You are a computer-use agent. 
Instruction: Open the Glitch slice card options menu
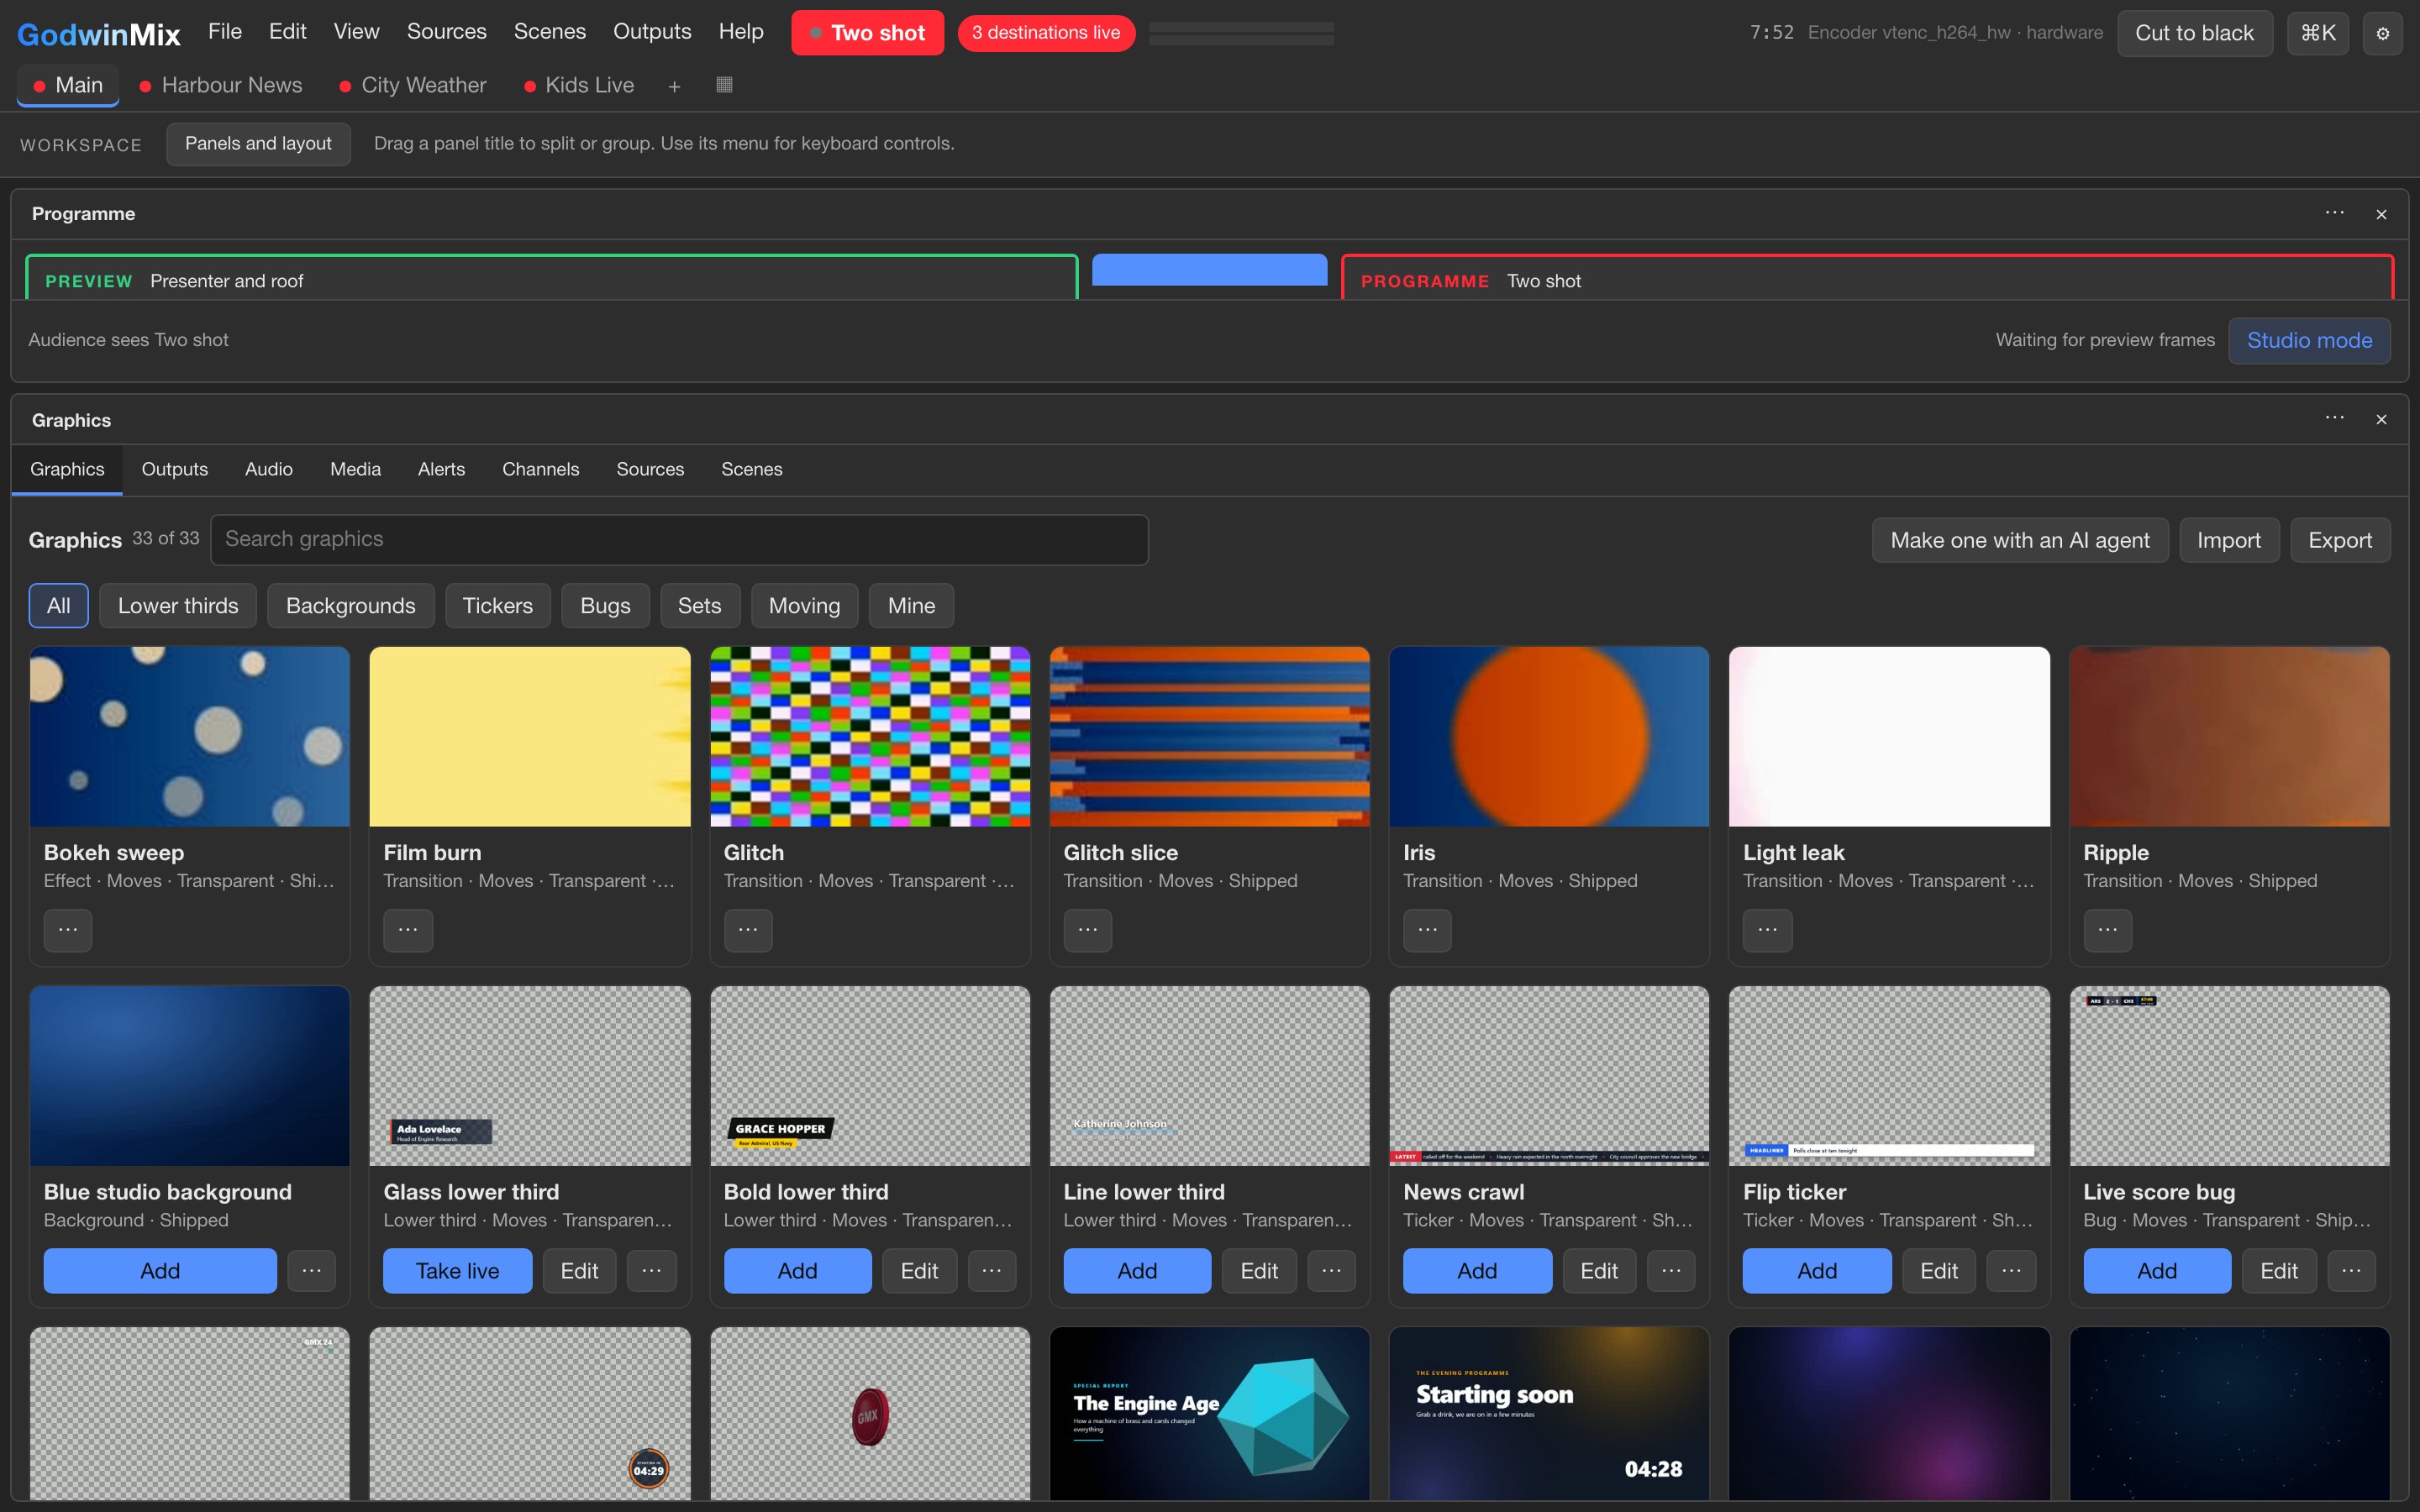1088,930
